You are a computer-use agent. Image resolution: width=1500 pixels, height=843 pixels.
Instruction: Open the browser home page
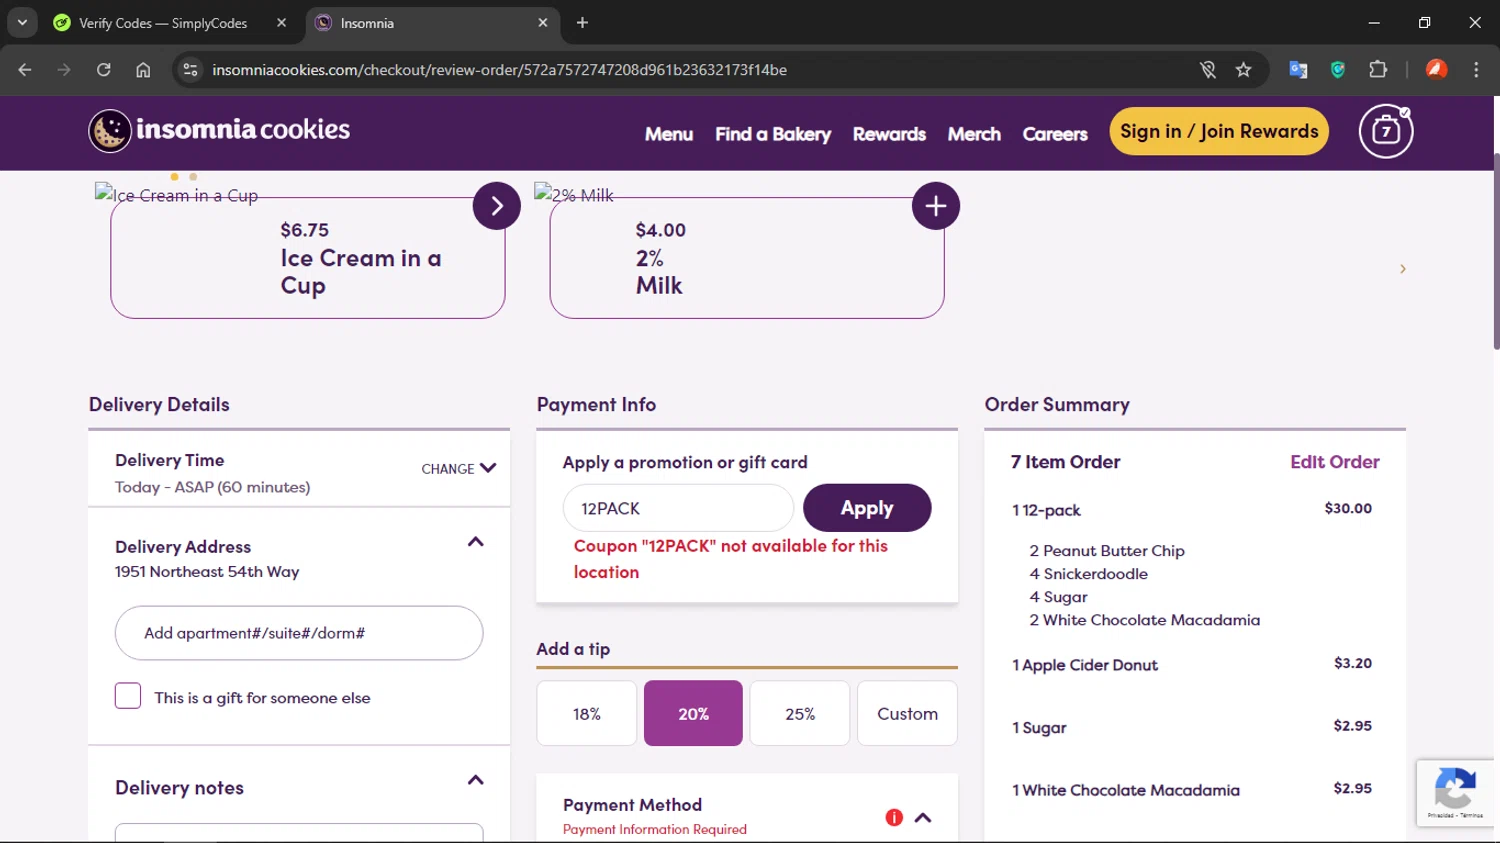click(x=143, y=70)
